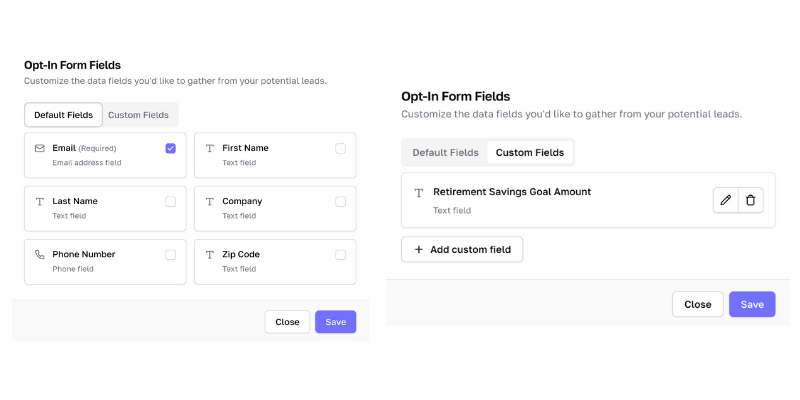Click the text icon beside First Name
Screen dimensions: 800x400
point(210,148)
